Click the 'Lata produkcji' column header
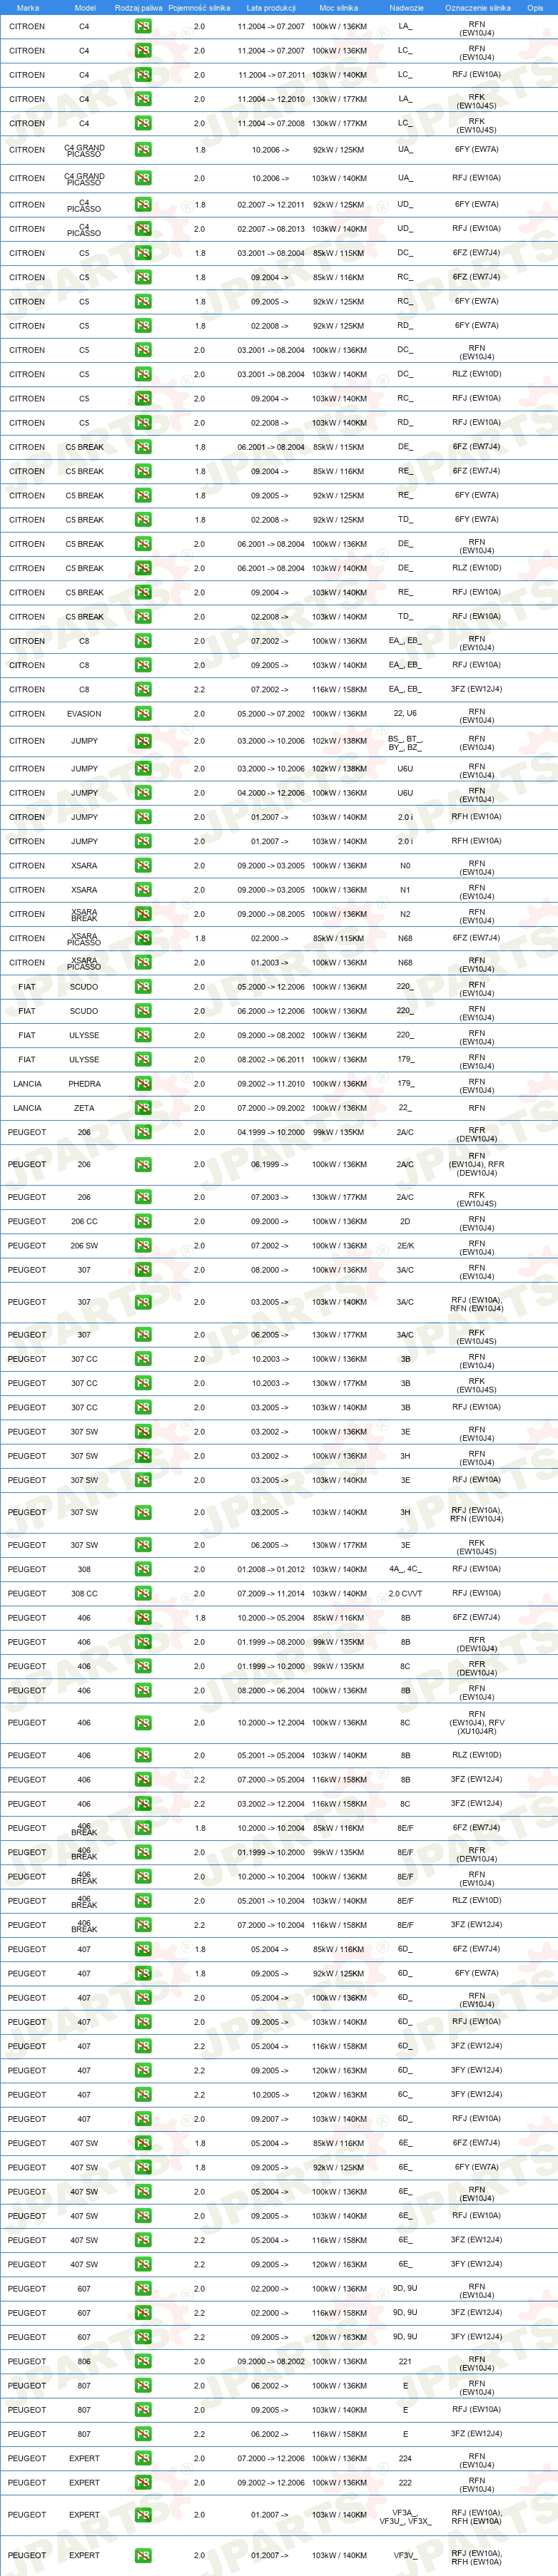The width and height of the screenshot is (558, 2576). [271, 8]
